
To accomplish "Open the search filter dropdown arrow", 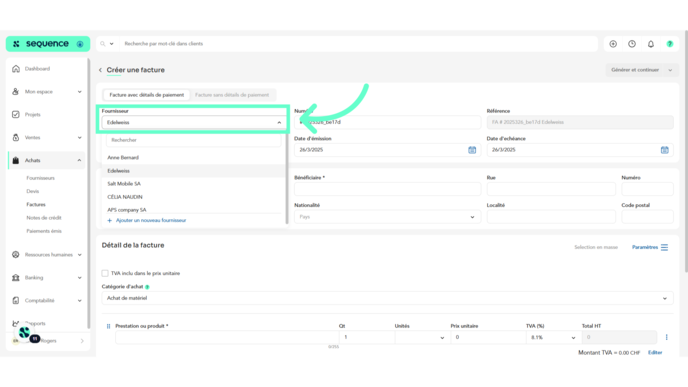I will pyautogui.click(x=111, y=44).
